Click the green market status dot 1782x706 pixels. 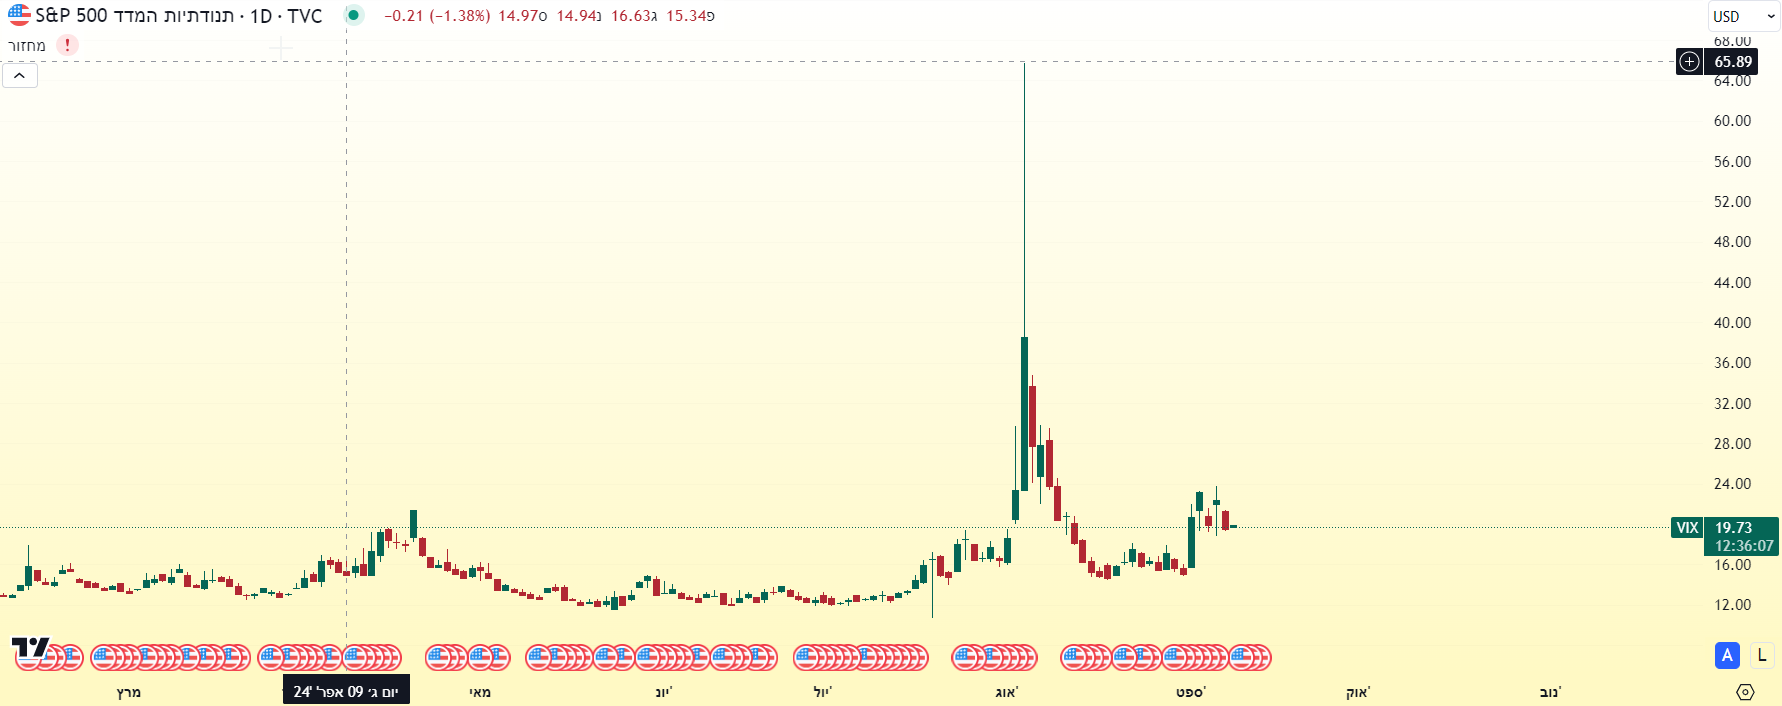click(x=353, y=15)
